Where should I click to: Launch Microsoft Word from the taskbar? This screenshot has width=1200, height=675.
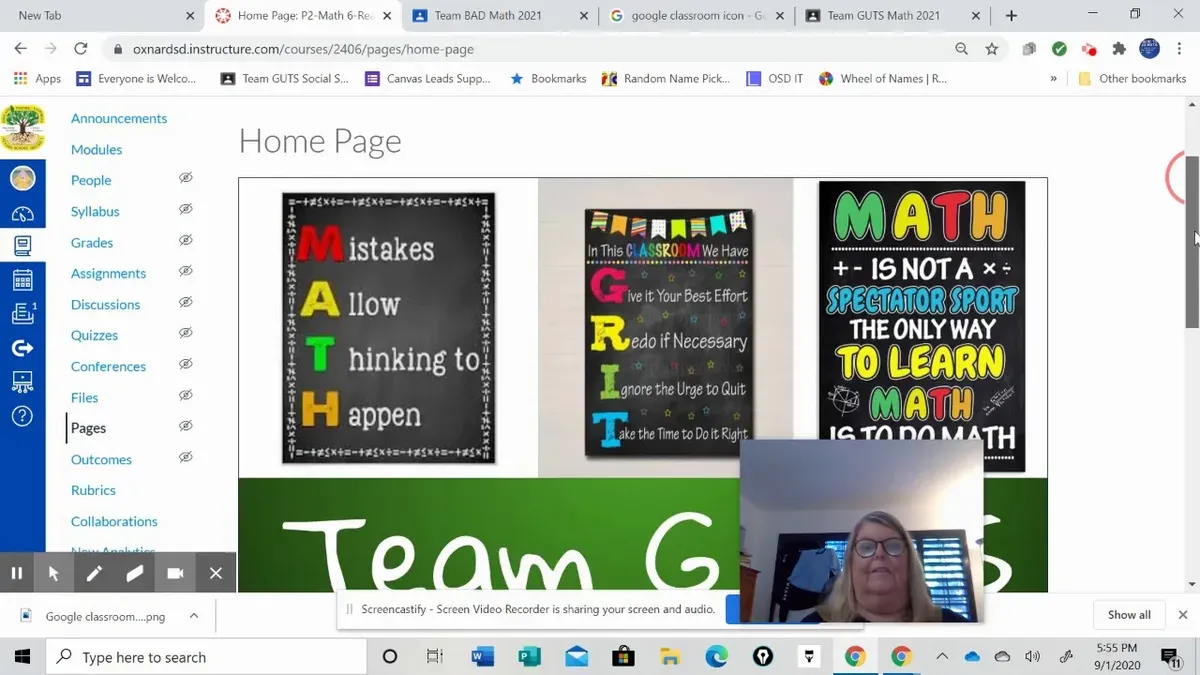[482, 657]
